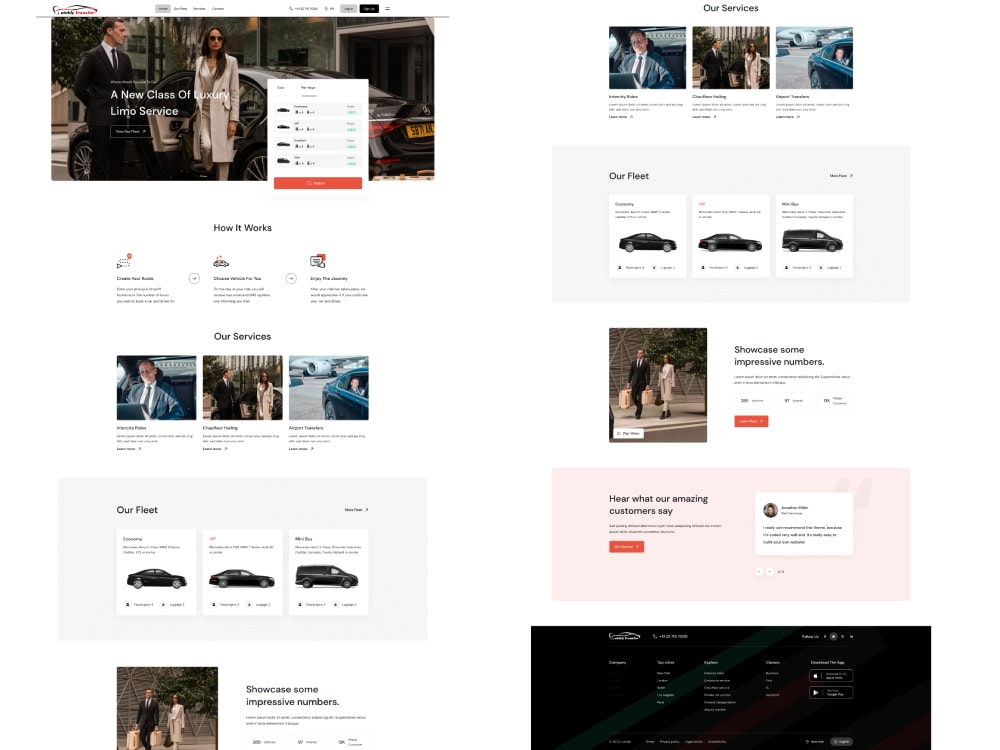The width and height of the screenshot is (1000, 750).
Task: Open London under Top cities in footer
Action: pos(662,680)
